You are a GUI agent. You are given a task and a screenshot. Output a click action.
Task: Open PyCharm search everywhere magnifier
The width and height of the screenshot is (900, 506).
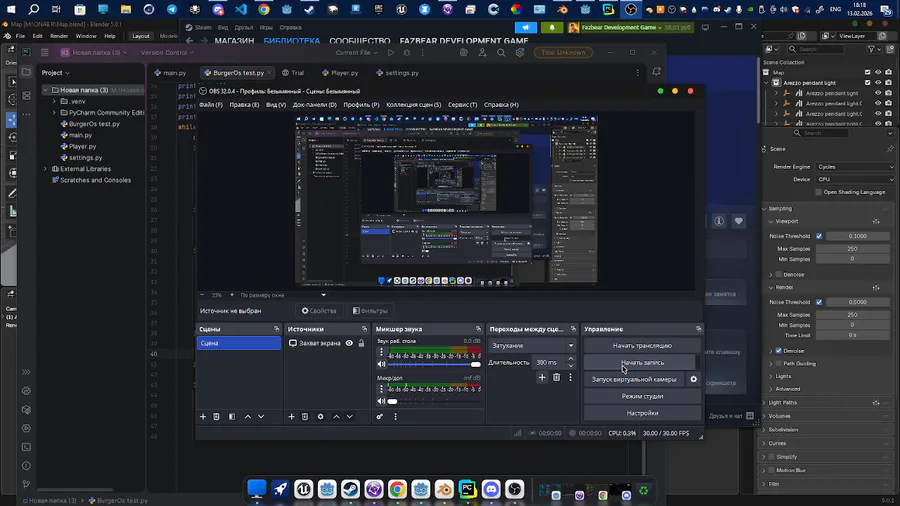tap(501, 52)
